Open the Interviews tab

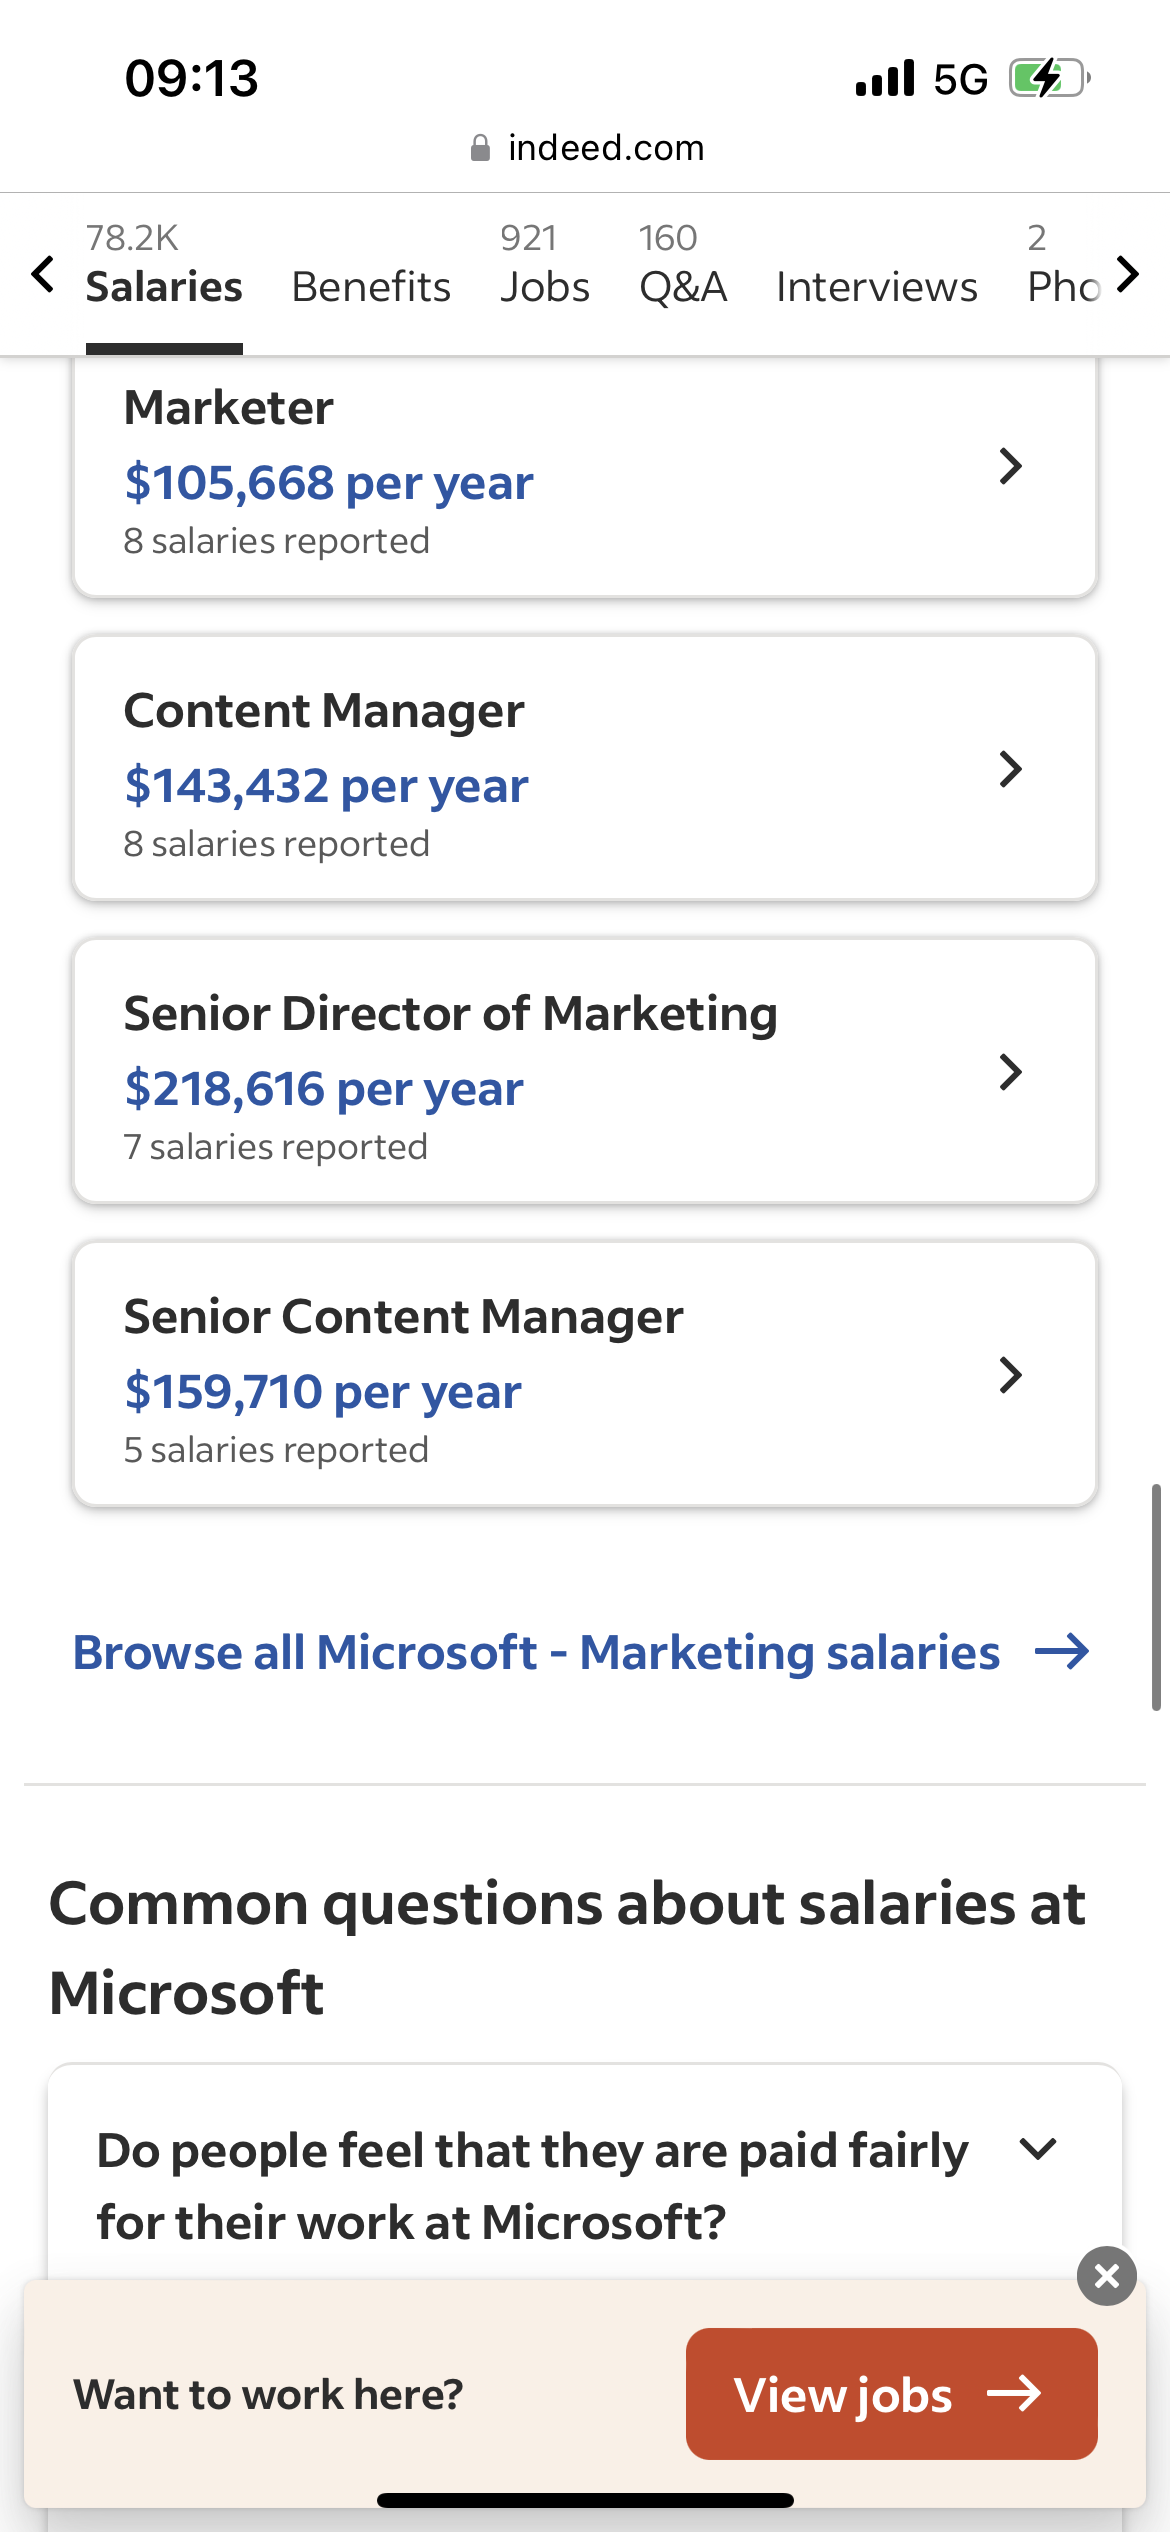point(877,286)
